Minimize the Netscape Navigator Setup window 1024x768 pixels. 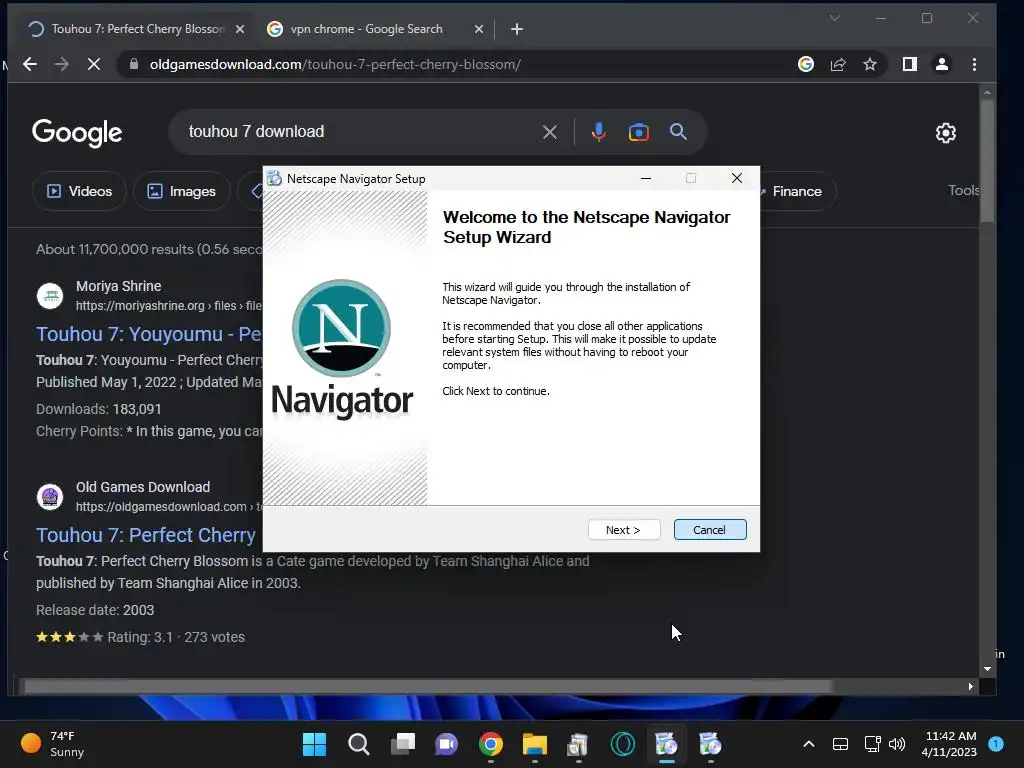(x=646, y=178)
